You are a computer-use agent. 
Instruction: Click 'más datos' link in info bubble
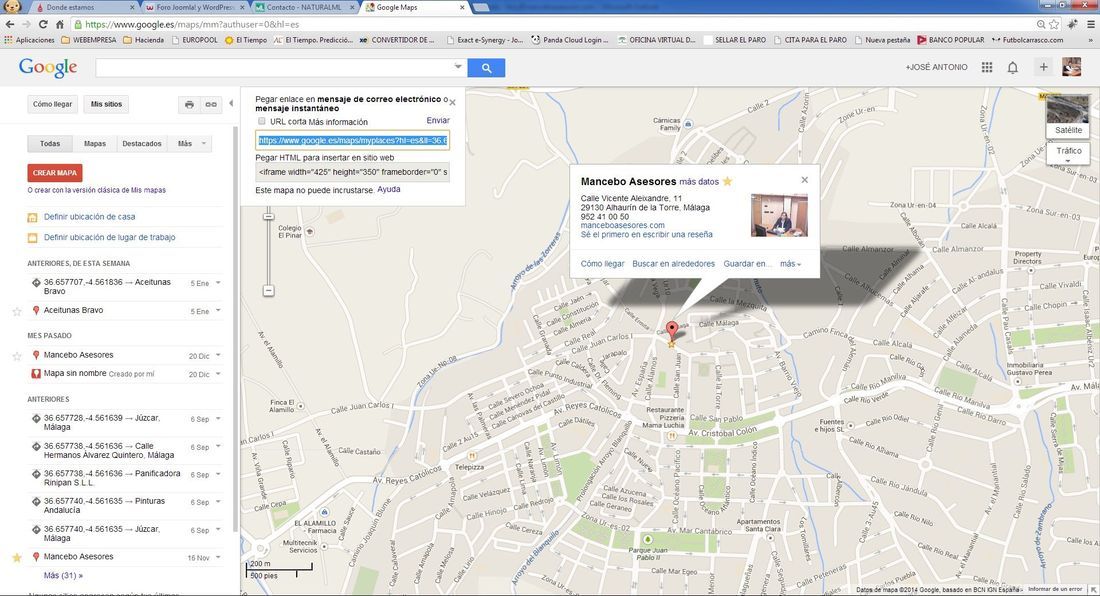coord(699,182)
